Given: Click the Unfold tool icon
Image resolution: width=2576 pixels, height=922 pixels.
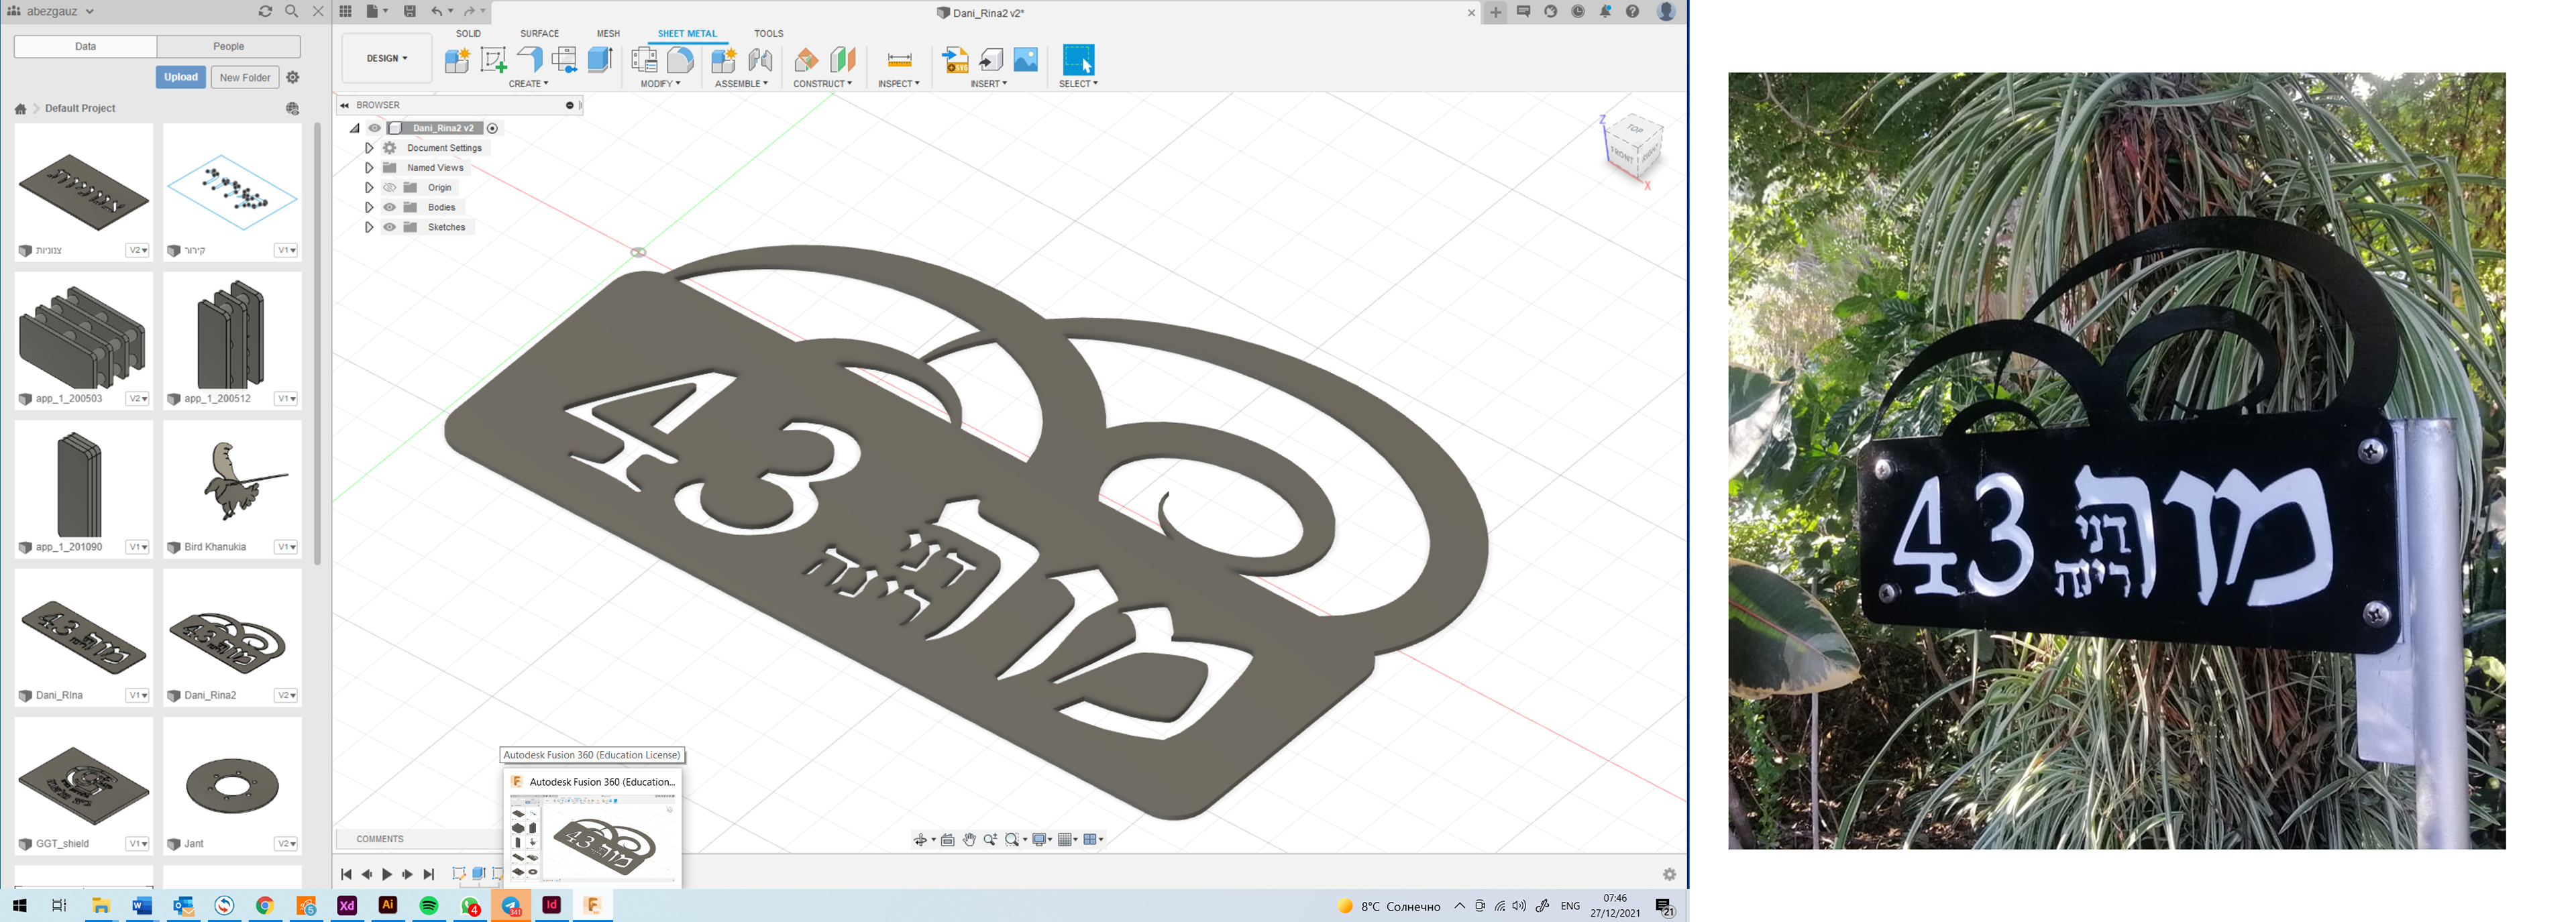Looking at the screenshot, I should (564, 60).
